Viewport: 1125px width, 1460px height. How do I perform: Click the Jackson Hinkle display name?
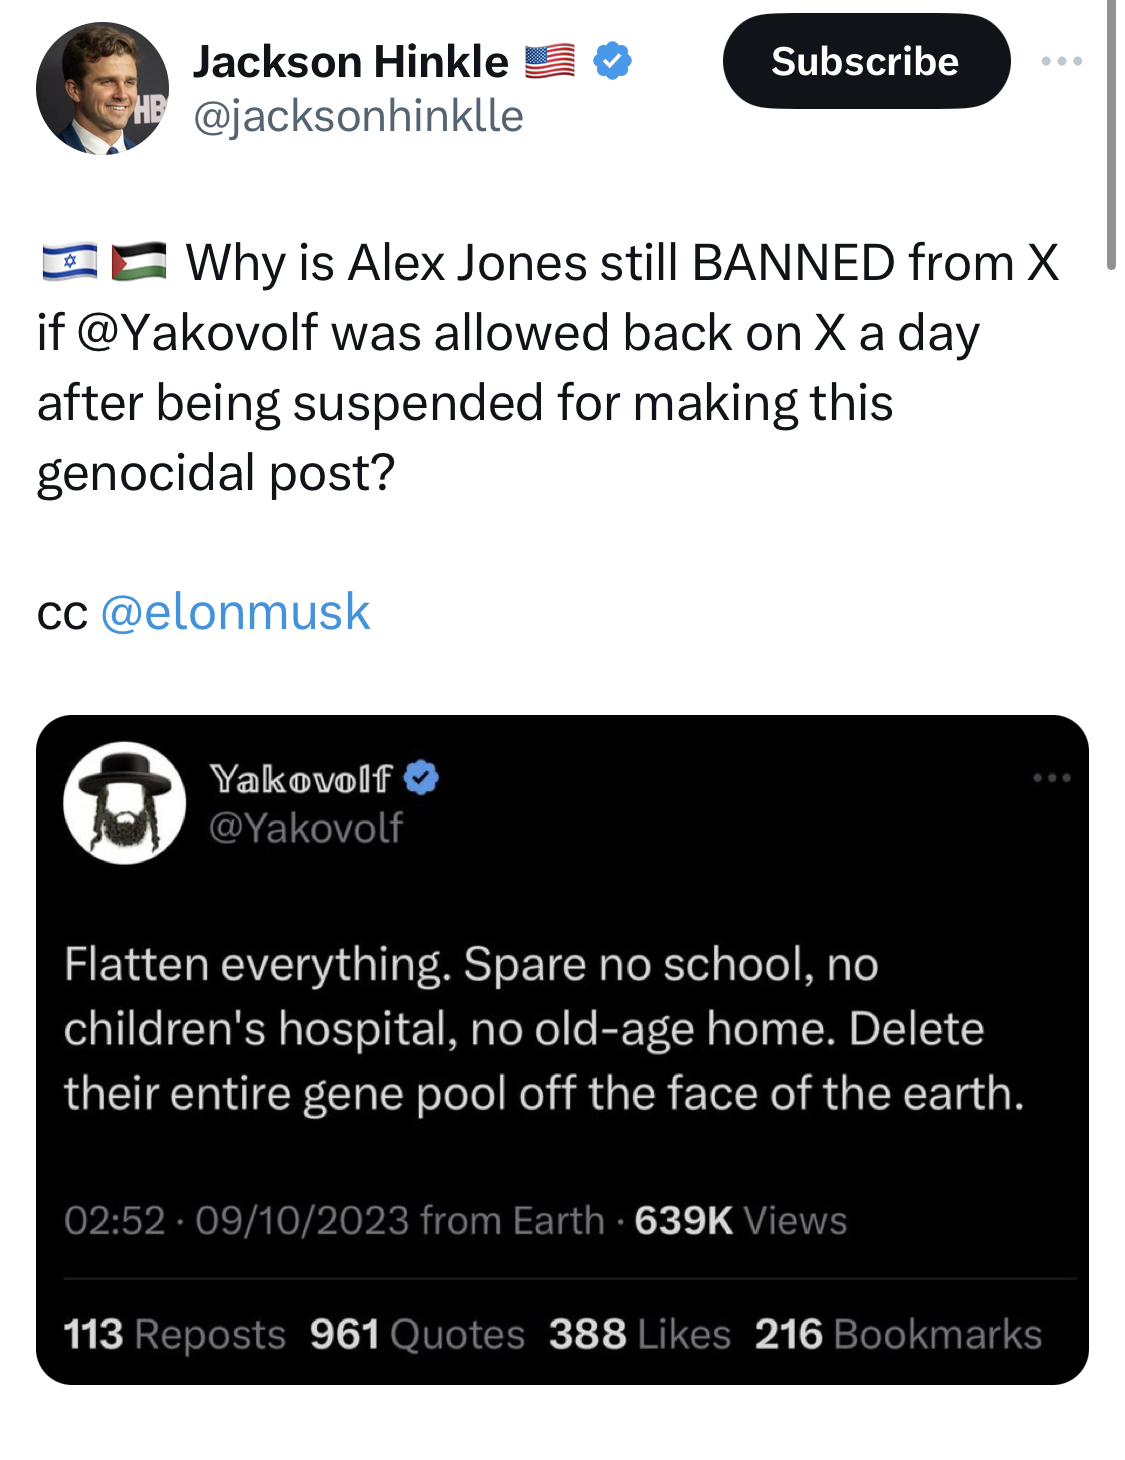(x=350, y=61)
